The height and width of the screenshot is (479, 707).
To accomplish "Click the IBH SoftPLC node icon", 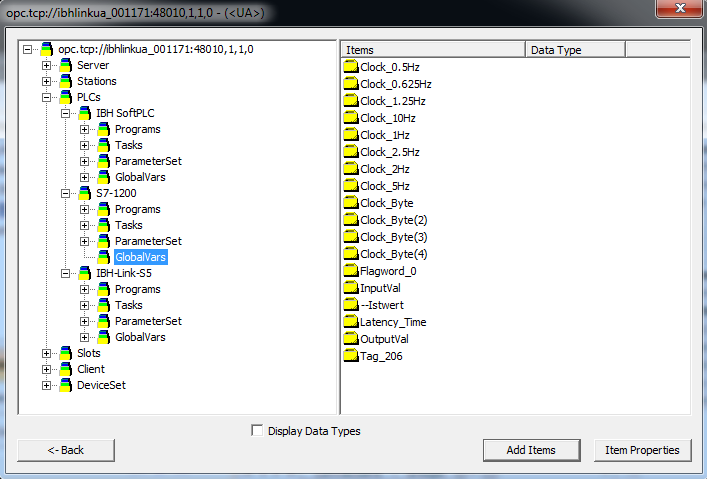I will click(84, 113).
